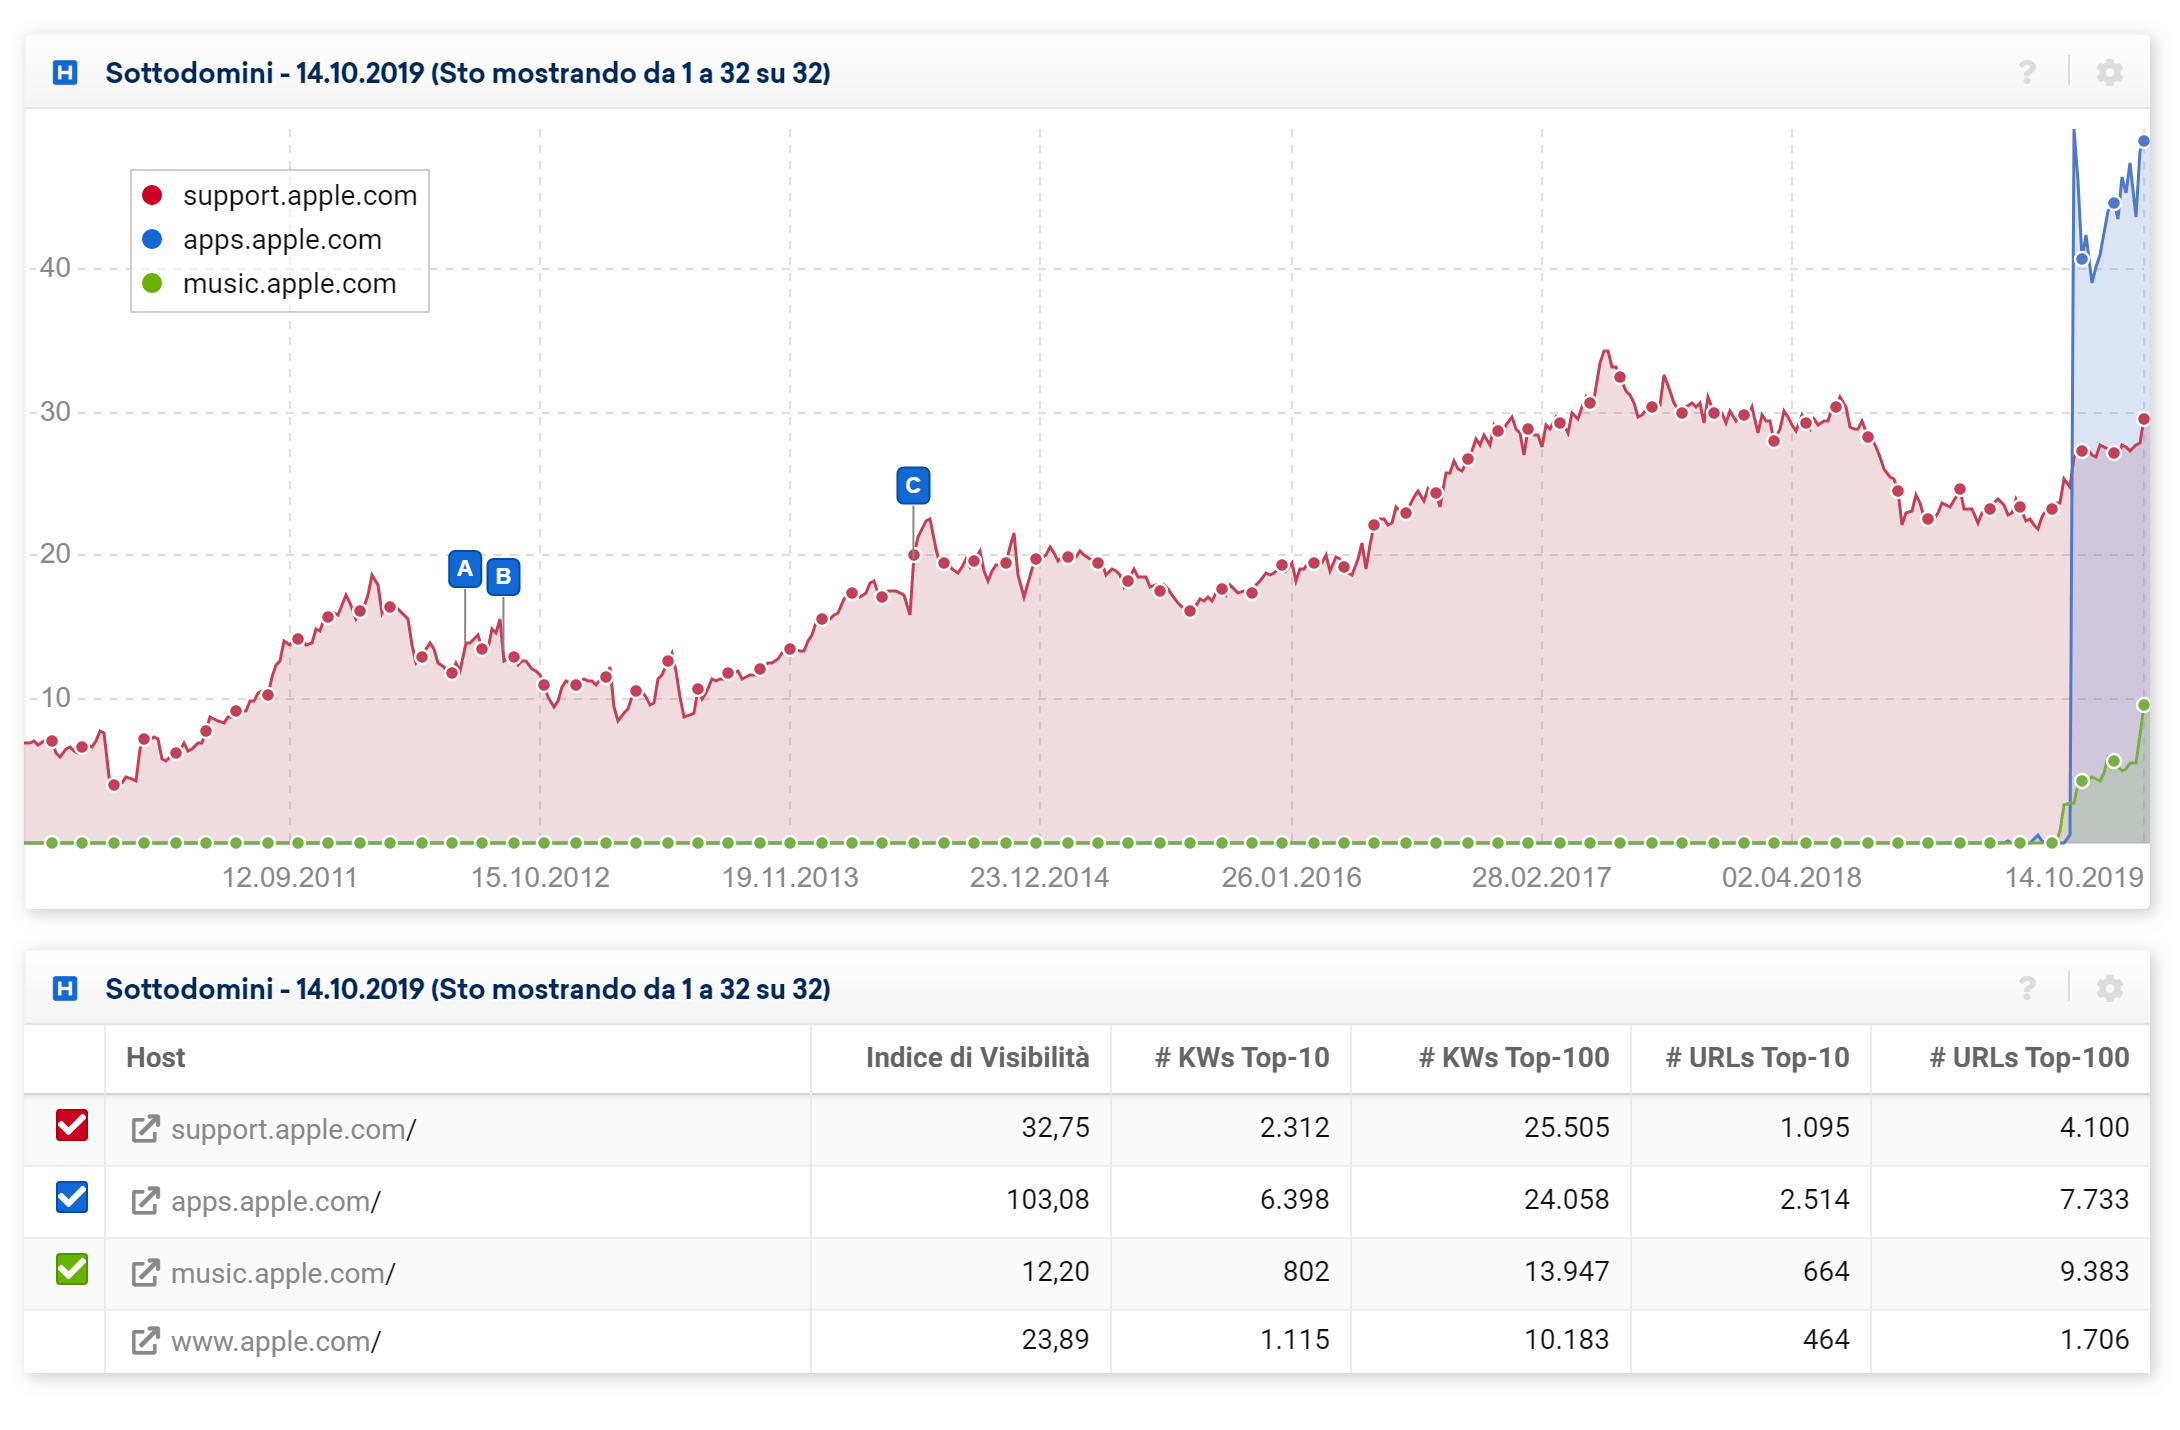Screen dimensions: 2180x1430
Task: Click event pin C on chart
Action: coord(913,485)
